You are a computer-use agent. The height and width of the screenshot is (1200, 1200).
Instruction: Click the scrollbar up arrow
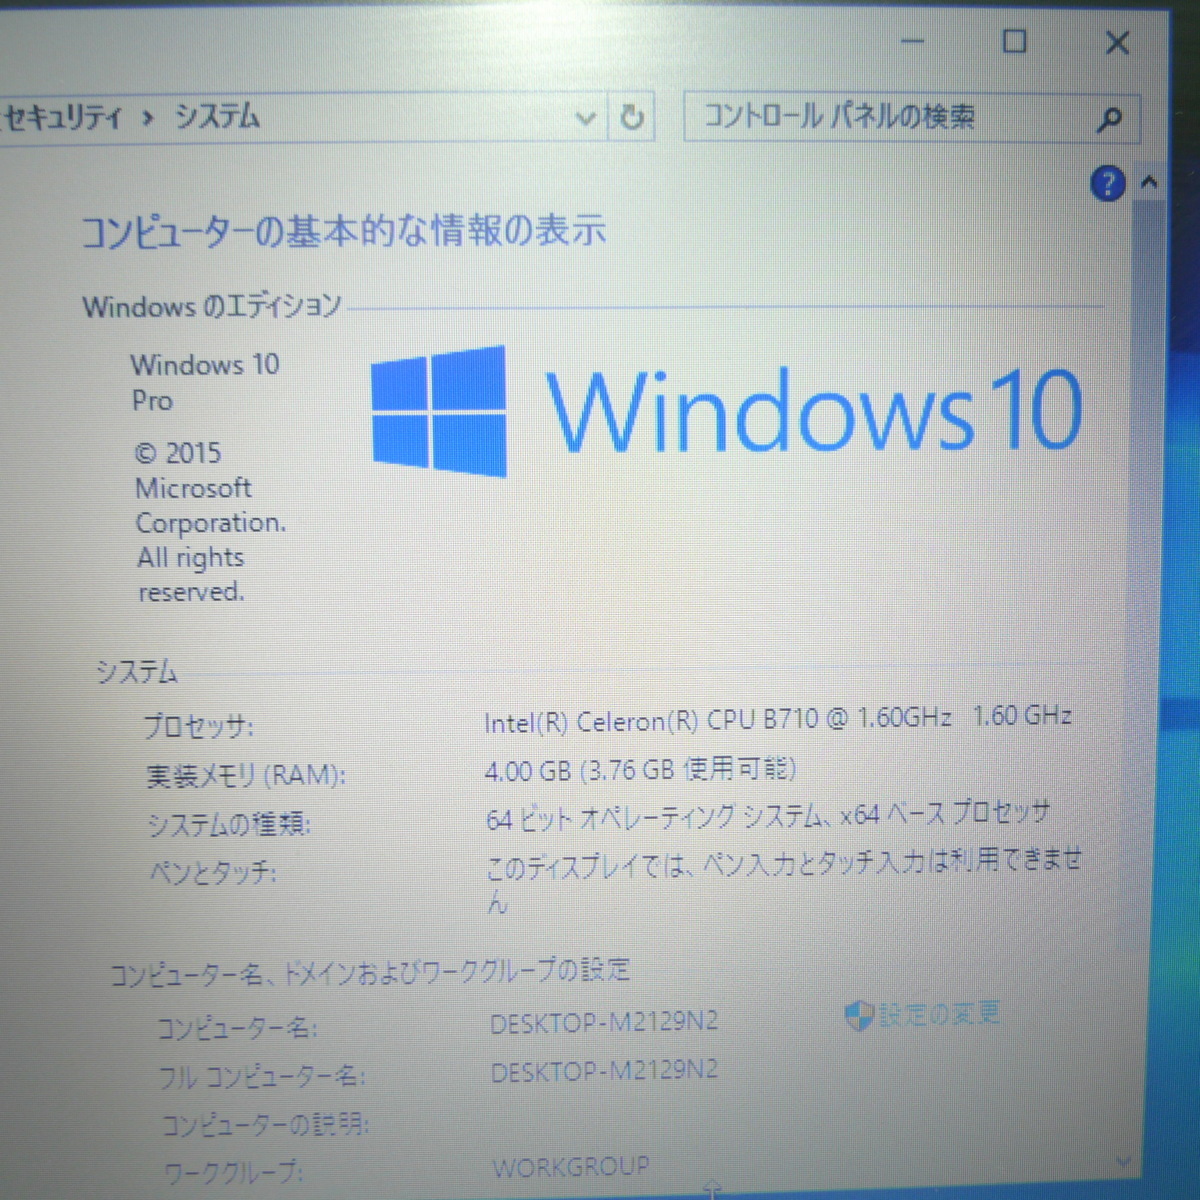tap(1149, 182)
